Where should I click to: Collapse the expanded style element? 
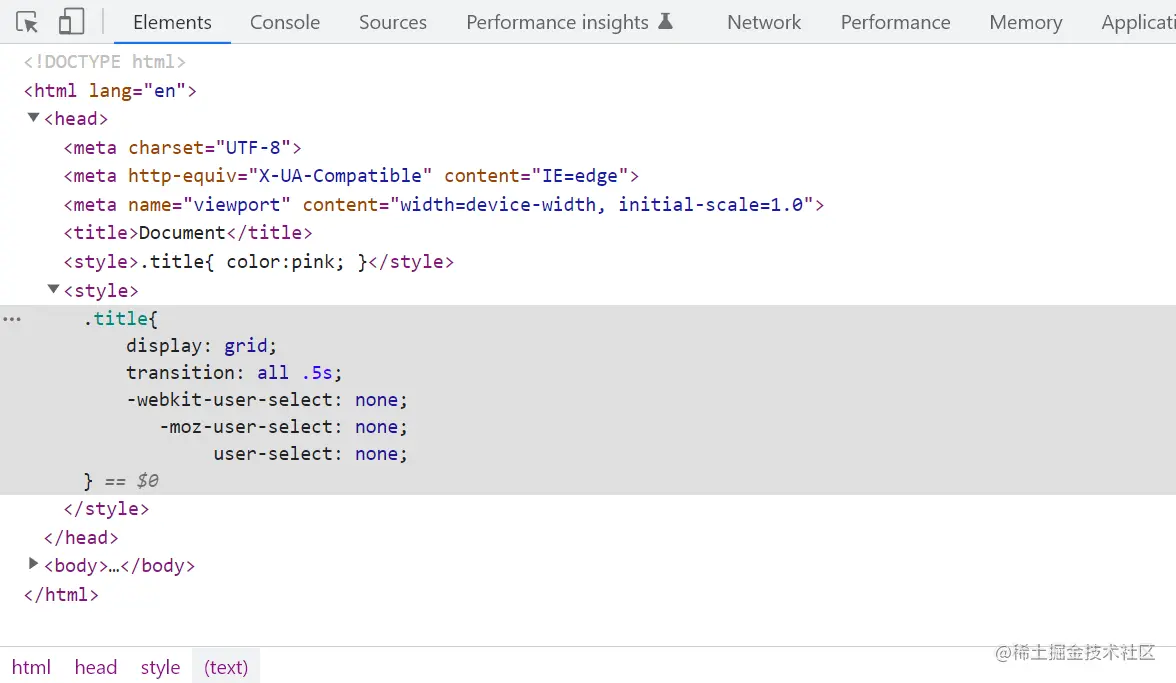53,290
